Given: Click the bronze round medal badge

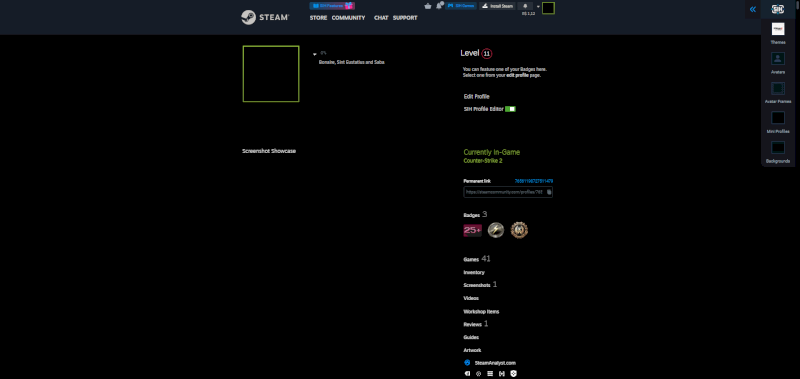Looking at the screenshot, I should [519, 231].
